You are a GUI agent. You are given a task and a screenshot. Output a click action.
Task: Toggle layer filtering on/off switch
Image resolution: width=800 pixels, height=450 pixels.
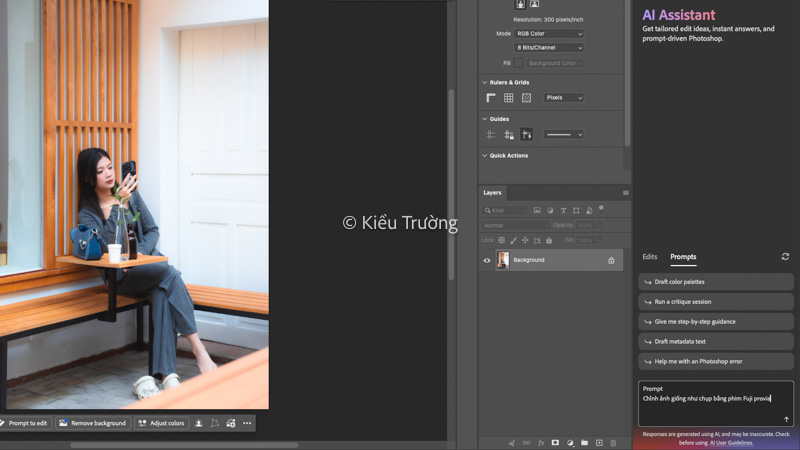click(x=601, y=208)
